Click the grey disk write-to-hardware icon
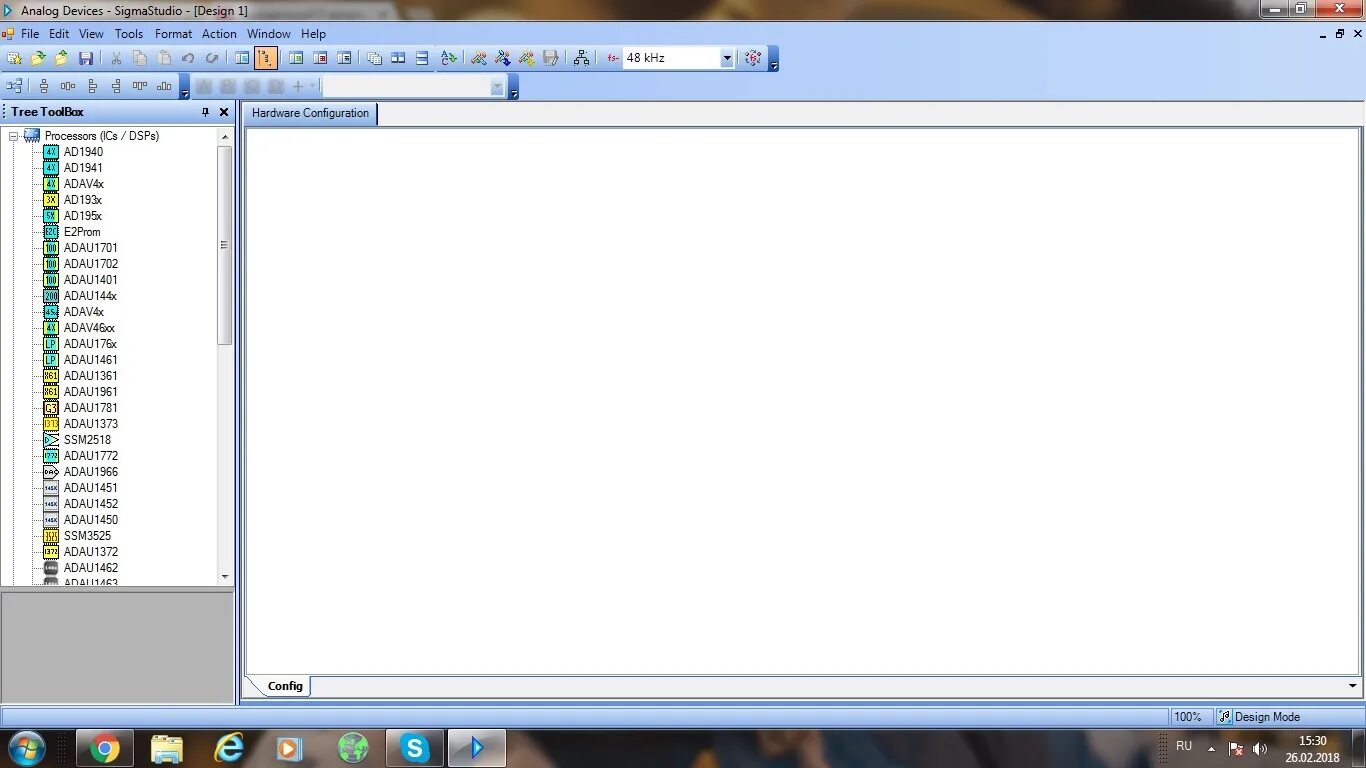This screenshot has width=1366, height=768. pyautogui.click(x=550, y=58)
